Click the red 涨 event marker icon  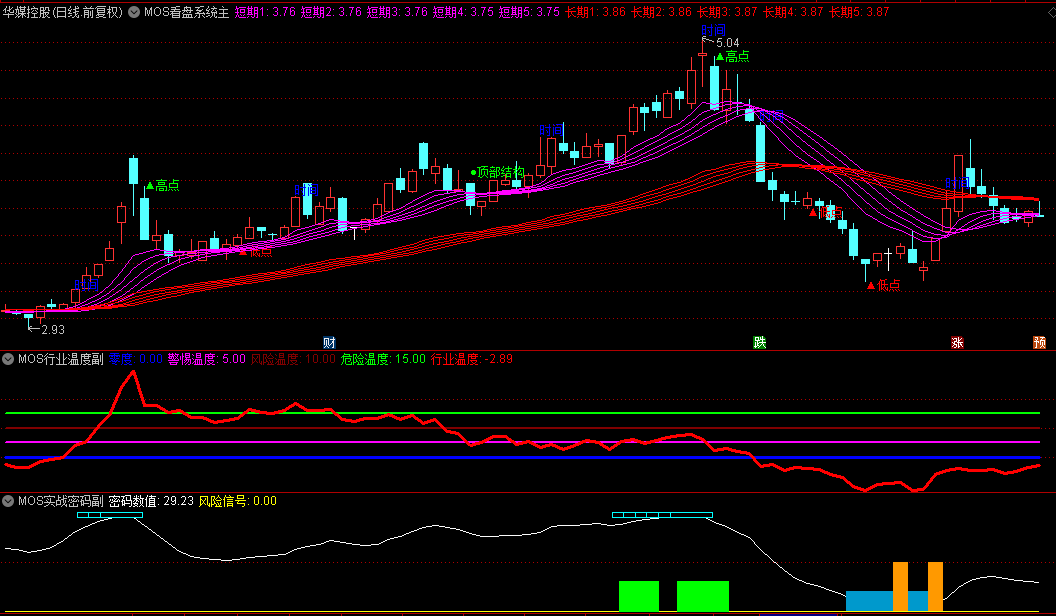tap(957, 343)
